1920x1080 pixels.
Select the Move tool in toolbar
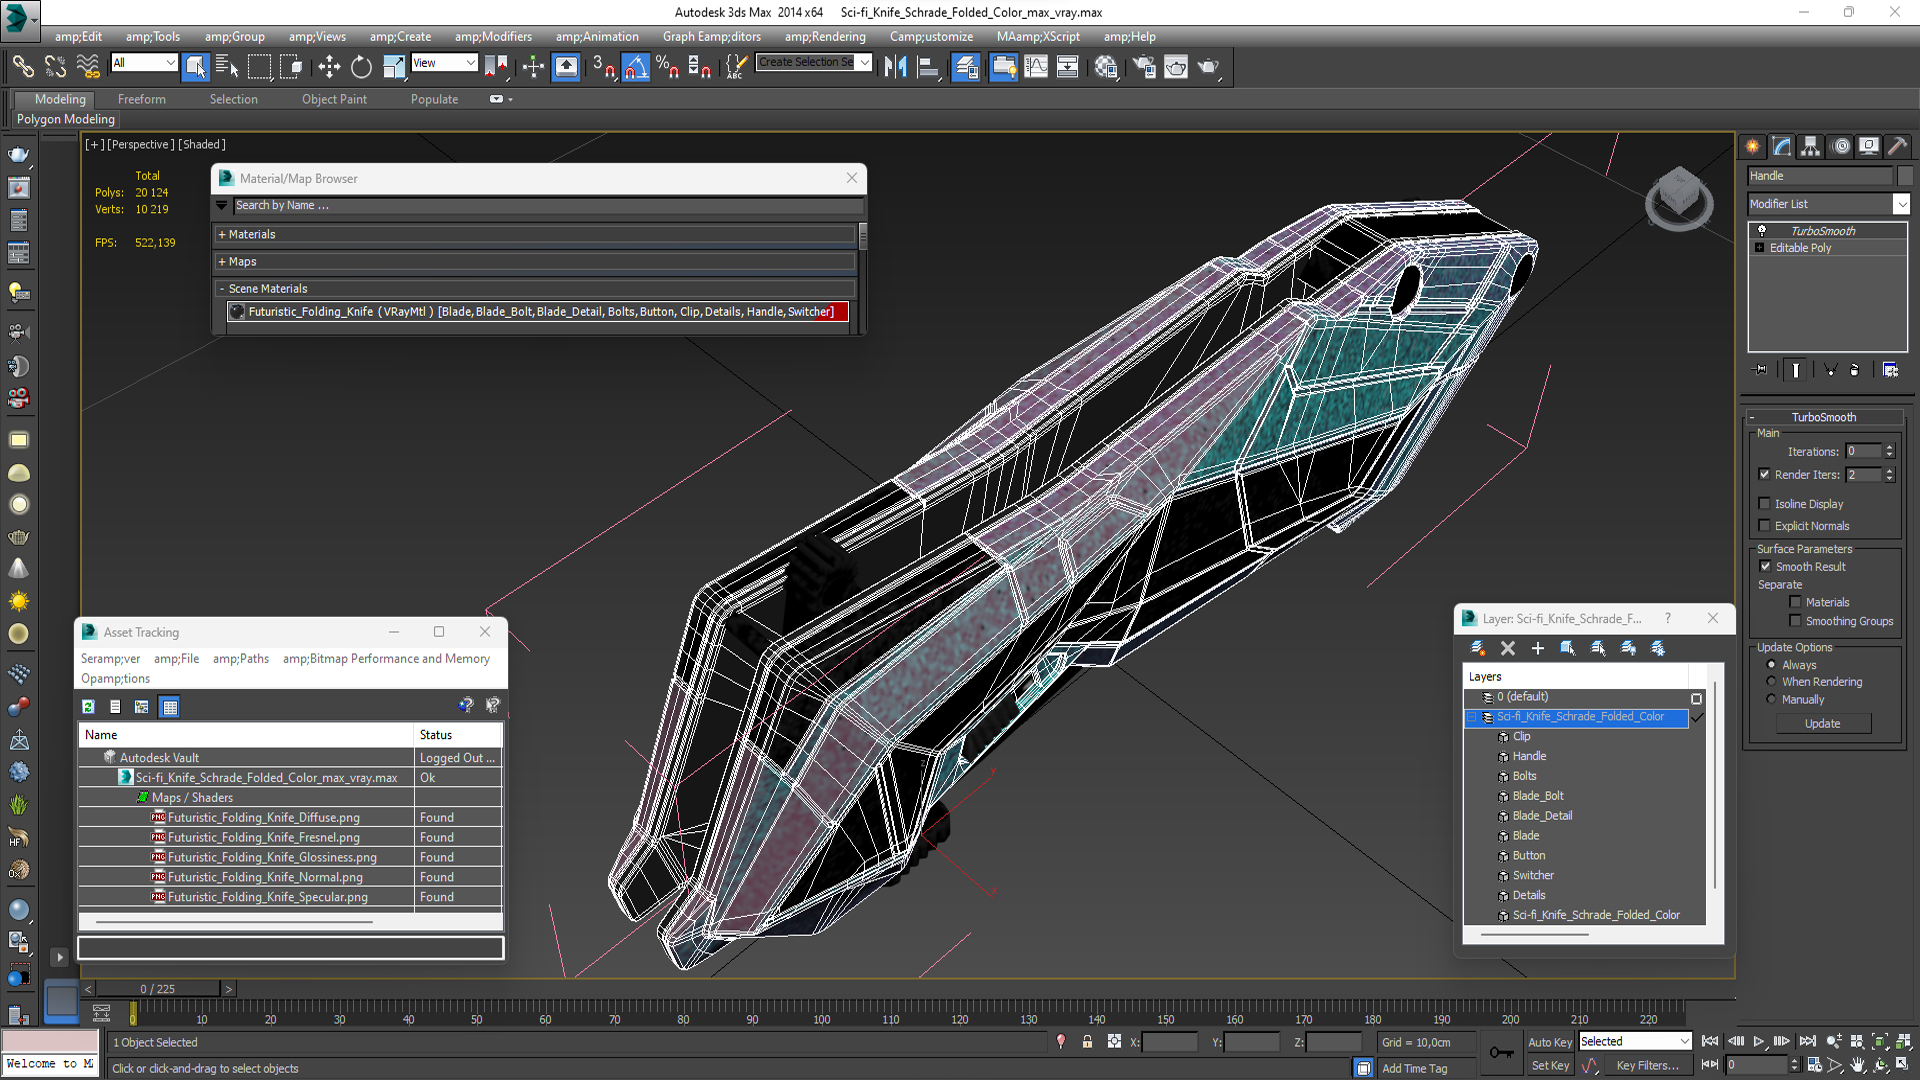tap(329, 67)
